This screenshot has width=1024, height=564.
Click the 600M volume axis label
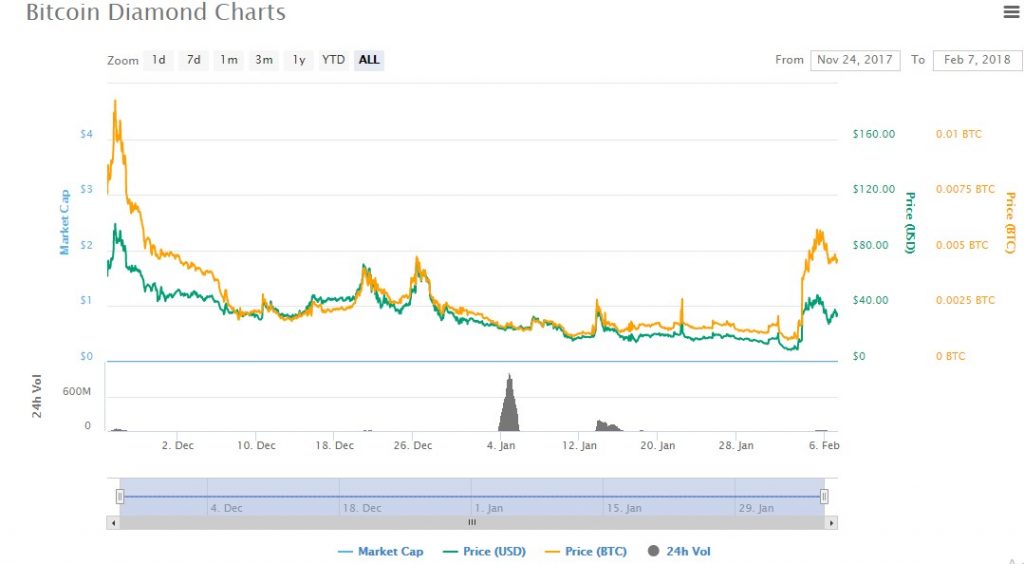76,392
